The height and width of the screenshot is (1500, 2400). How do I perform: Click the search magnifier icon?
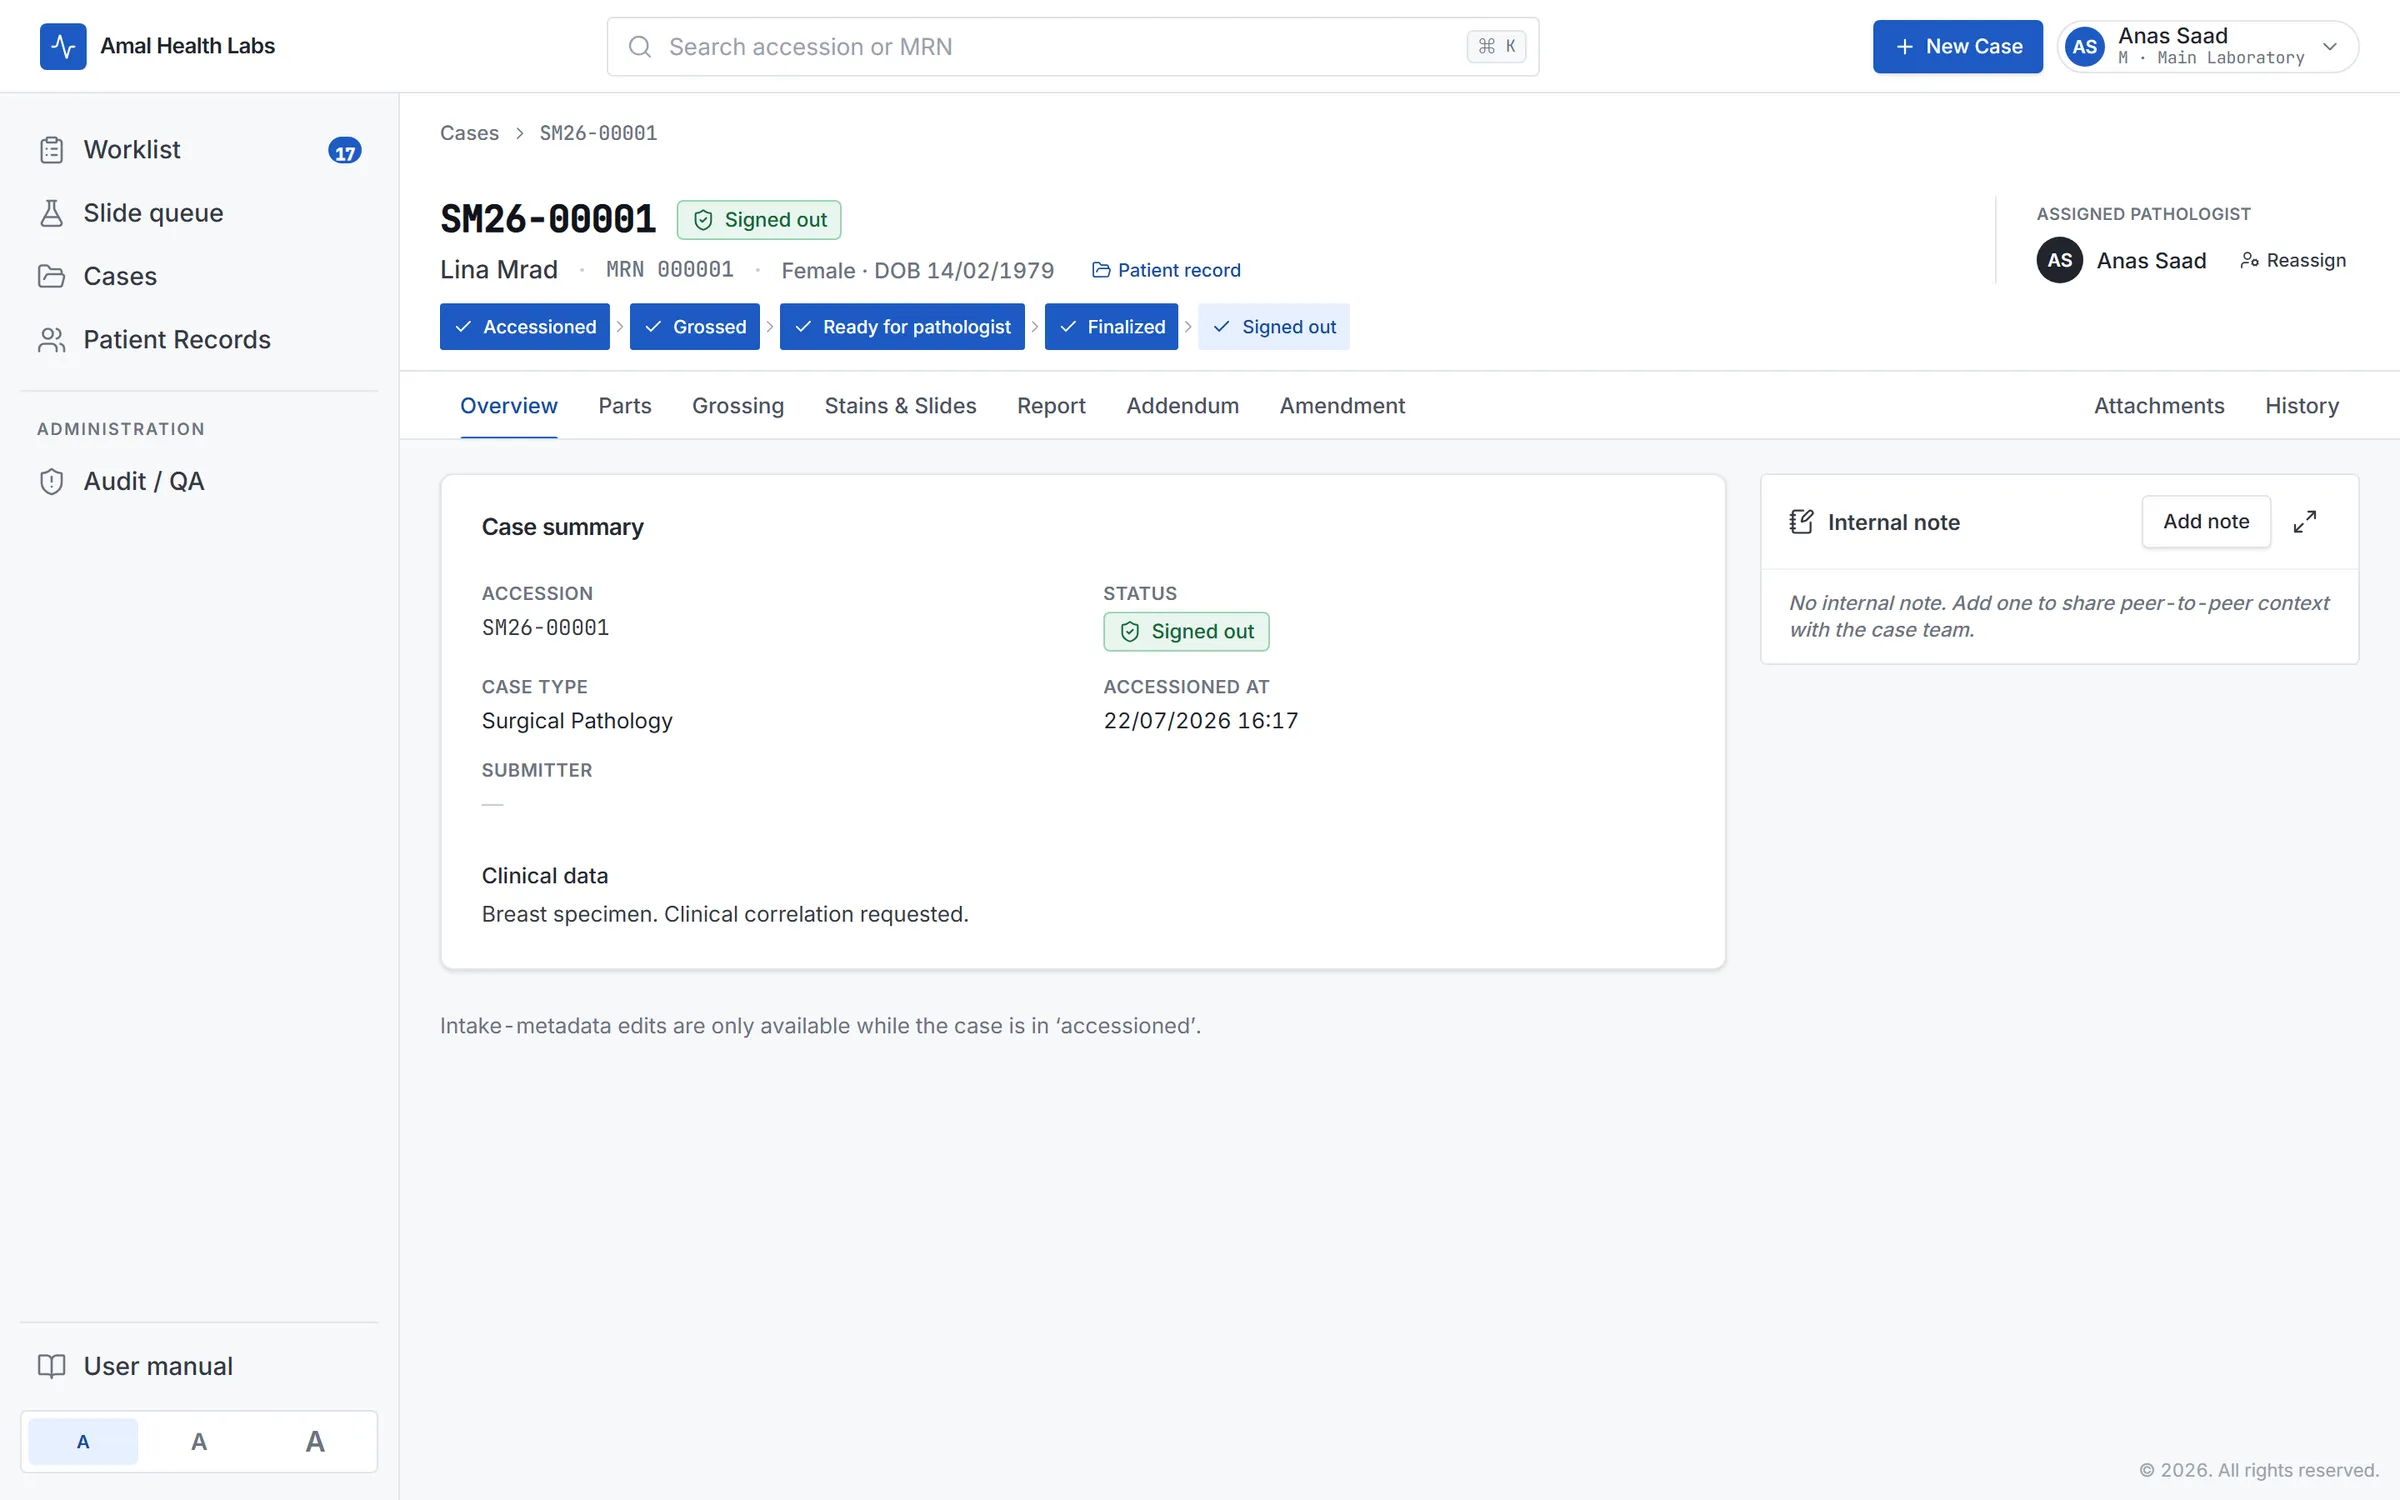coord(640,47)
